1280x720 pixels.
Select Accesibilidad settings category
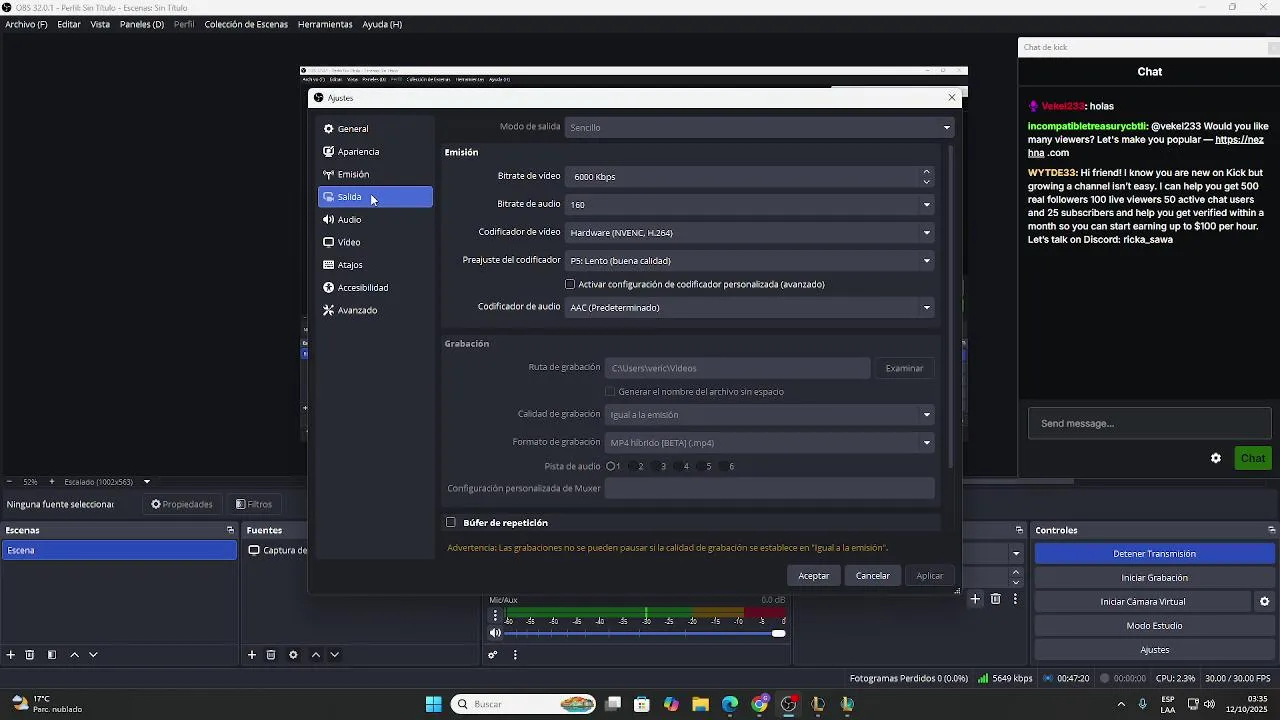click(375, 288)
